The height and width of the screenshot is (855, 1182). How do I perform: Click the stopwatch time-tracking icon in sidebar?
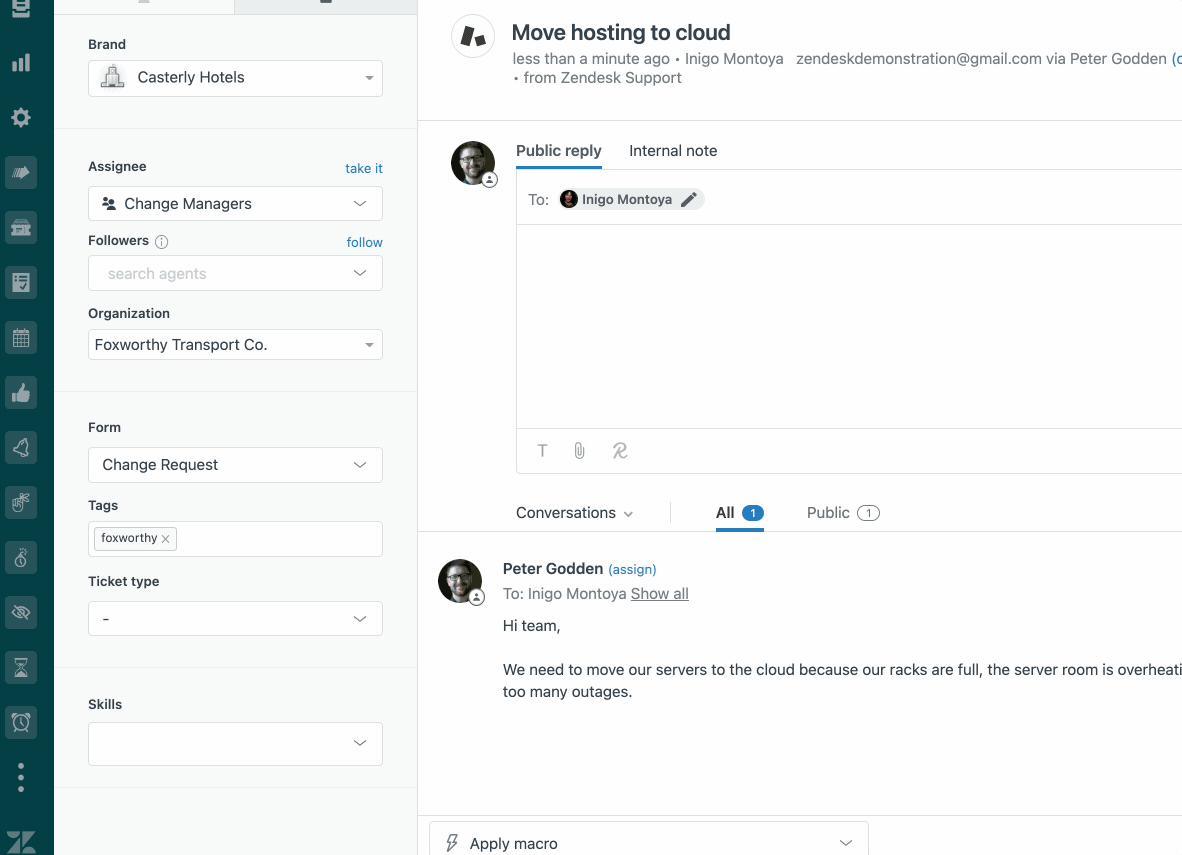coord(22,557)
